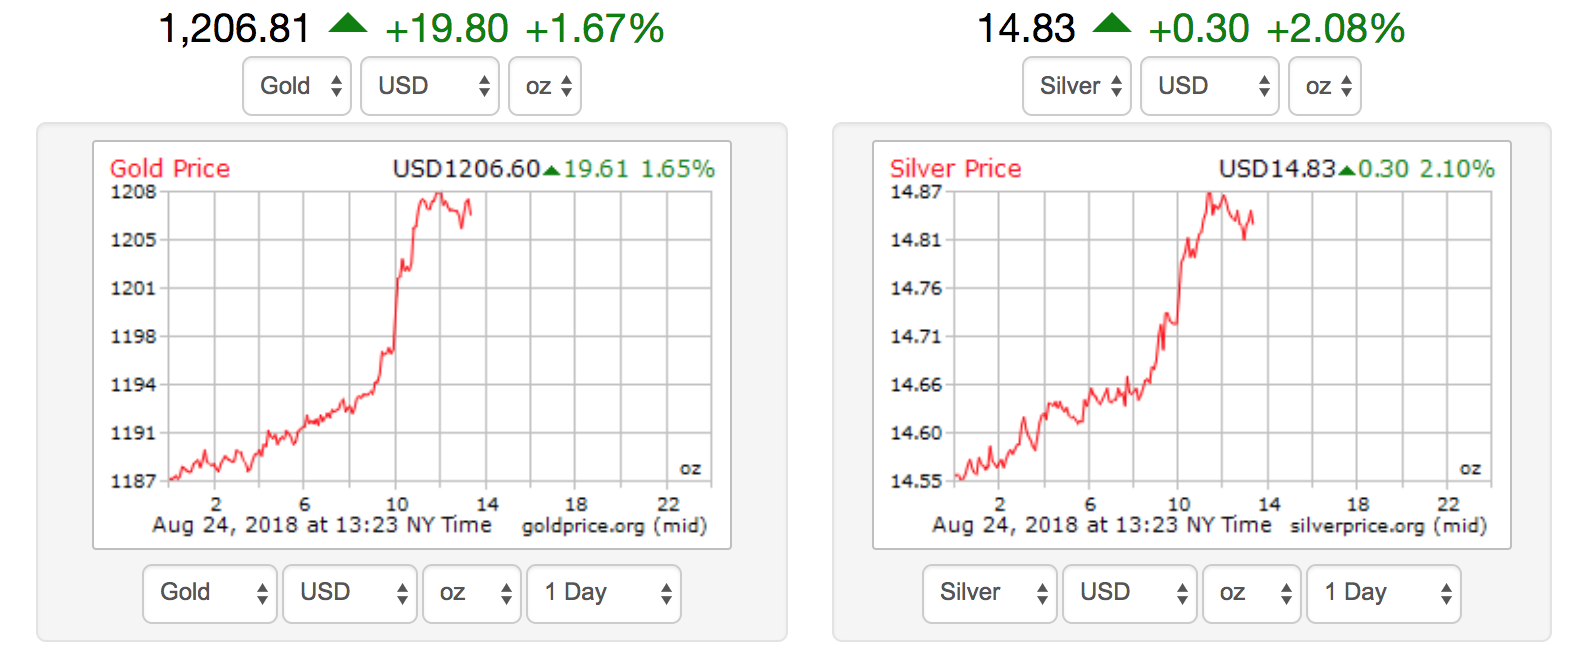The height and width of the screenshot is (650, 1578).
Task: Open the top Silver metal dropdown
Action: (x=1077, y=86)
